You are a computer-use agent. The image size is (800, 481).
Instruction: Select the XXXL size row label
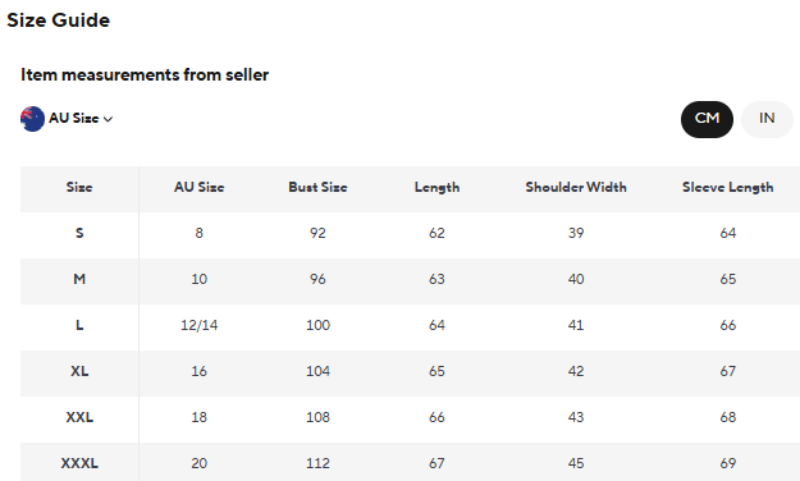[x=79, y=463]
